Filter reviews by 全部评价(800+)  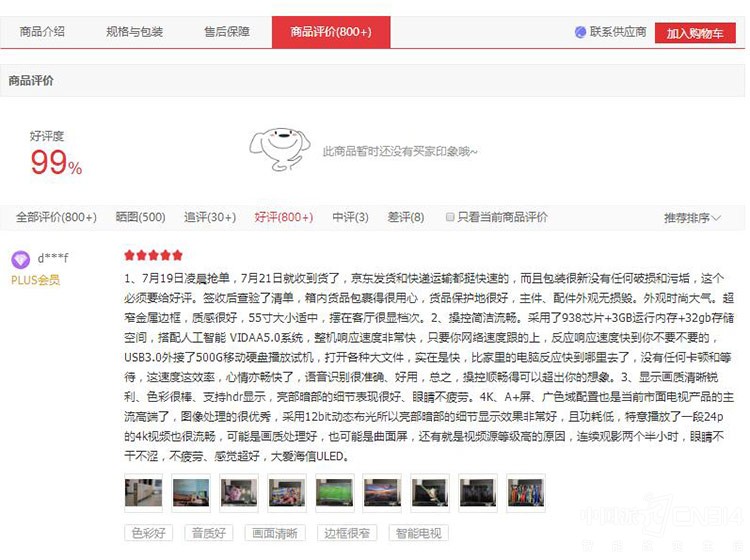pyautogui.click(x=56, y=217)
